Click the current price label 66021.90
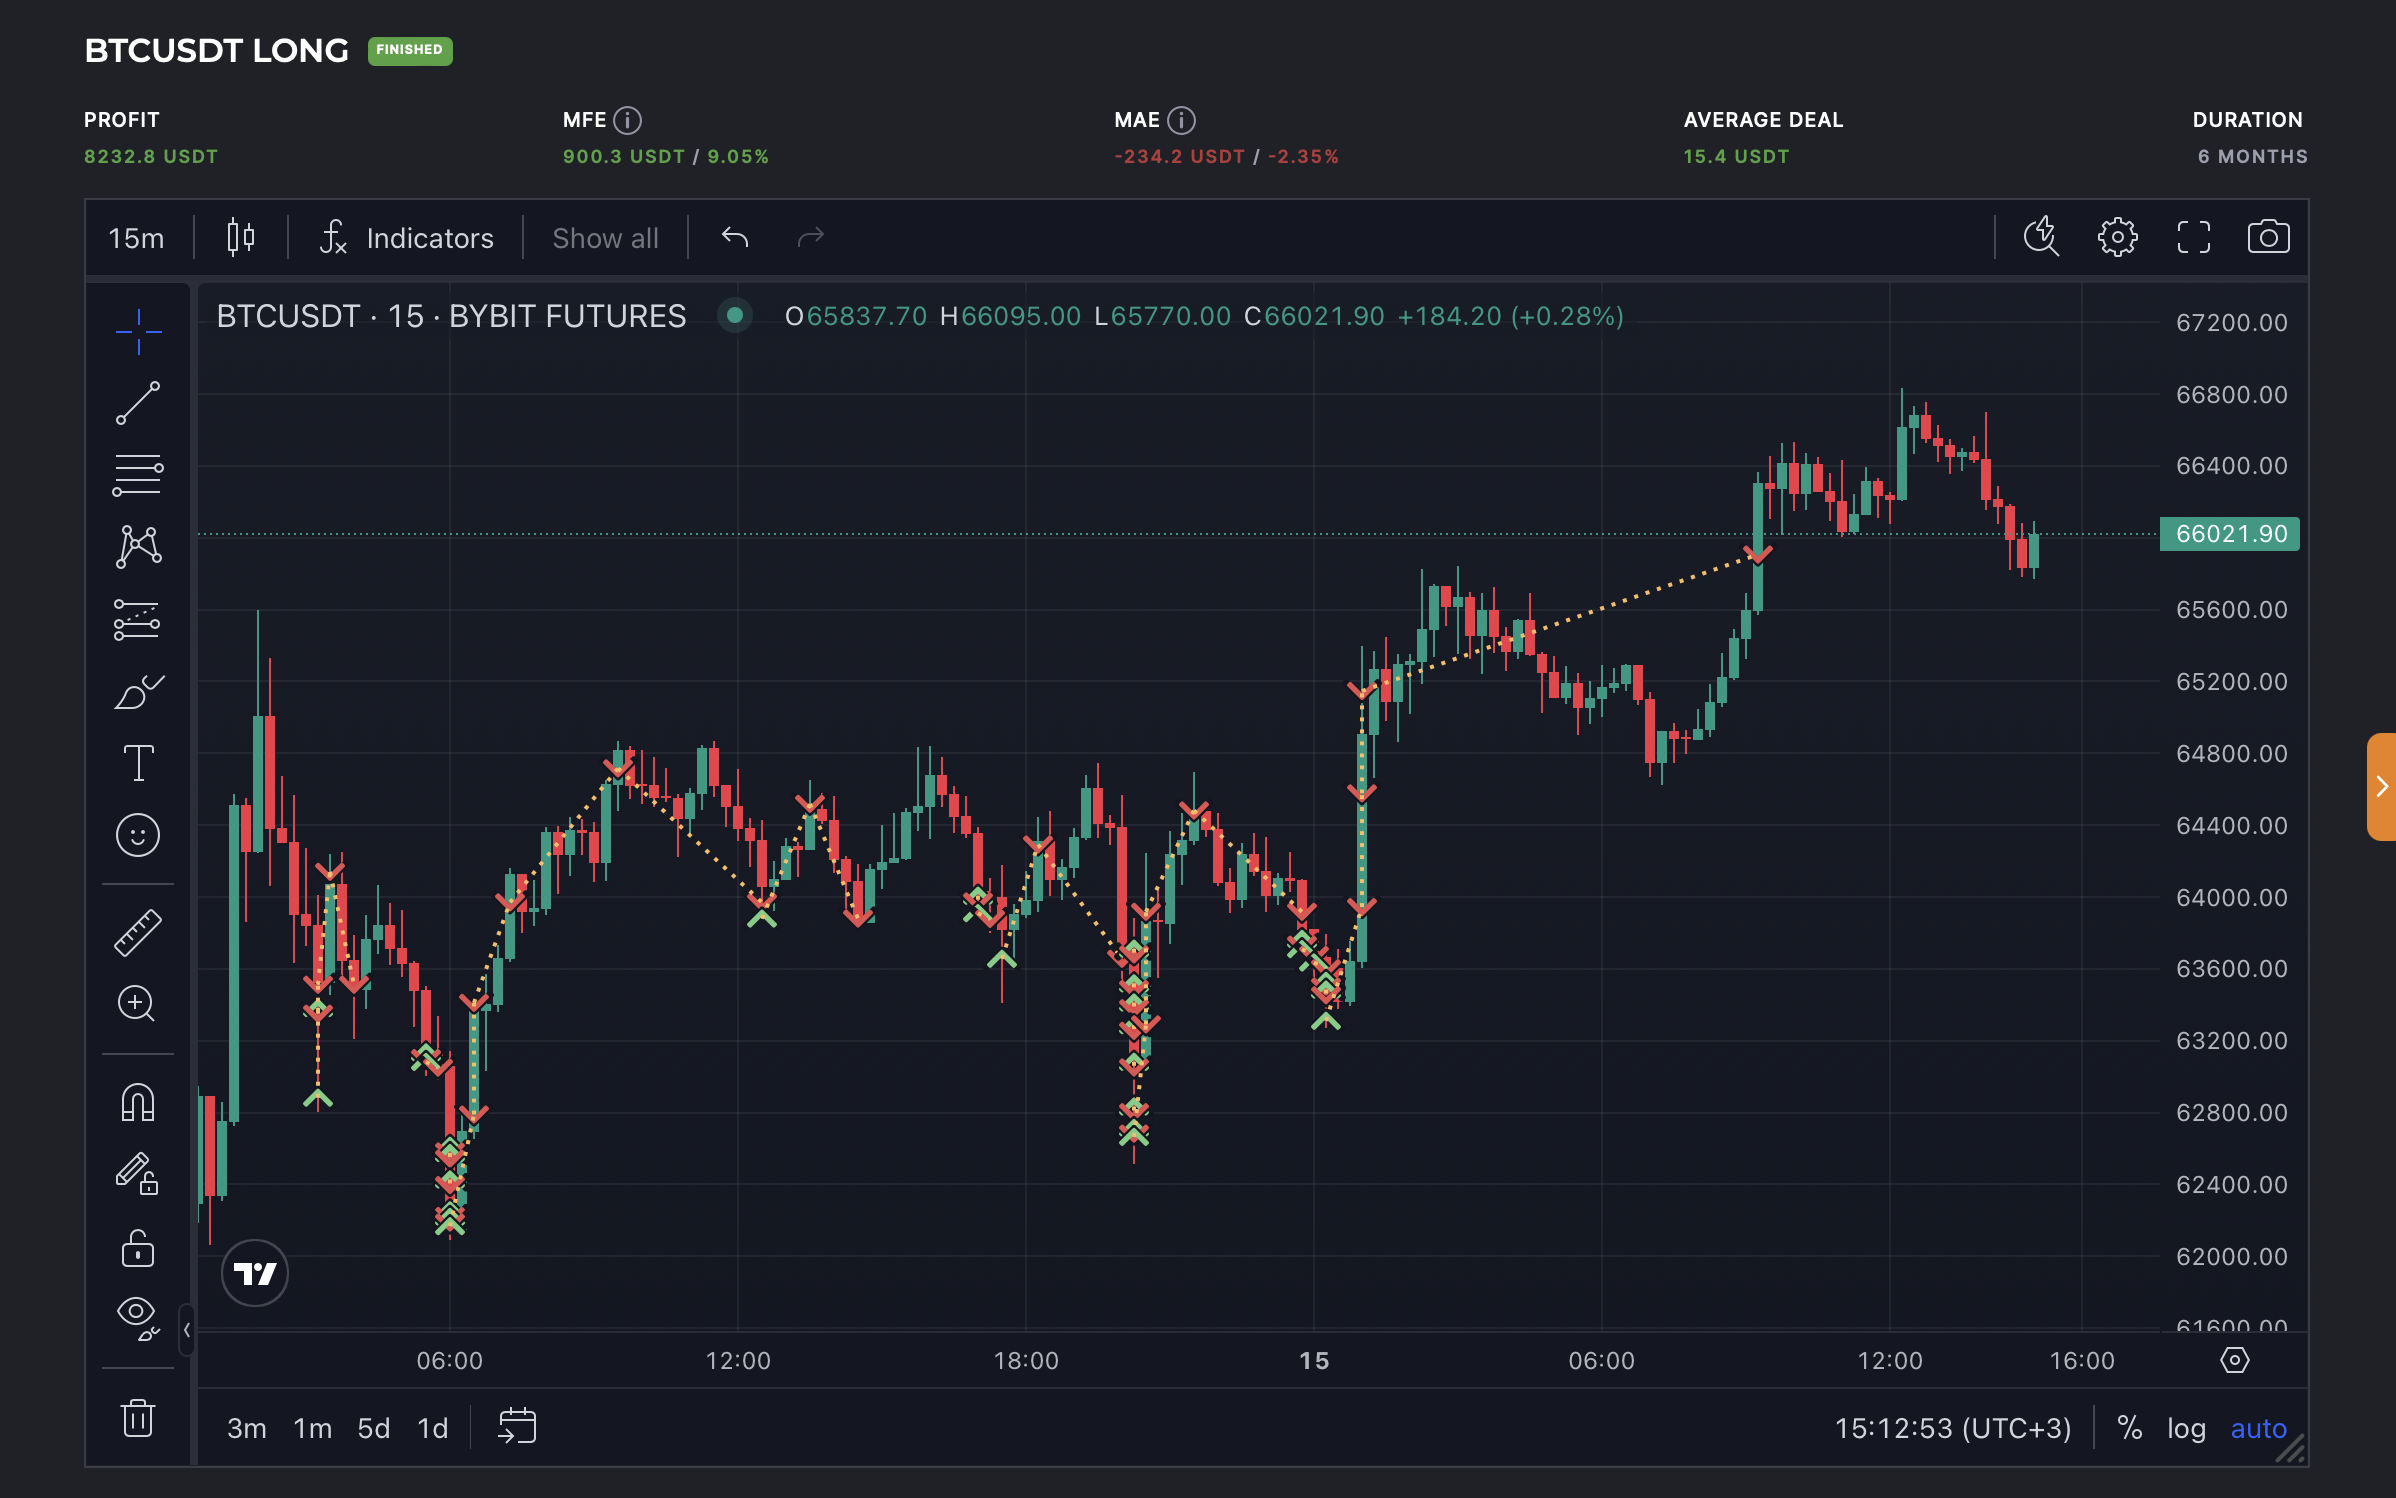 [2230, 534]
